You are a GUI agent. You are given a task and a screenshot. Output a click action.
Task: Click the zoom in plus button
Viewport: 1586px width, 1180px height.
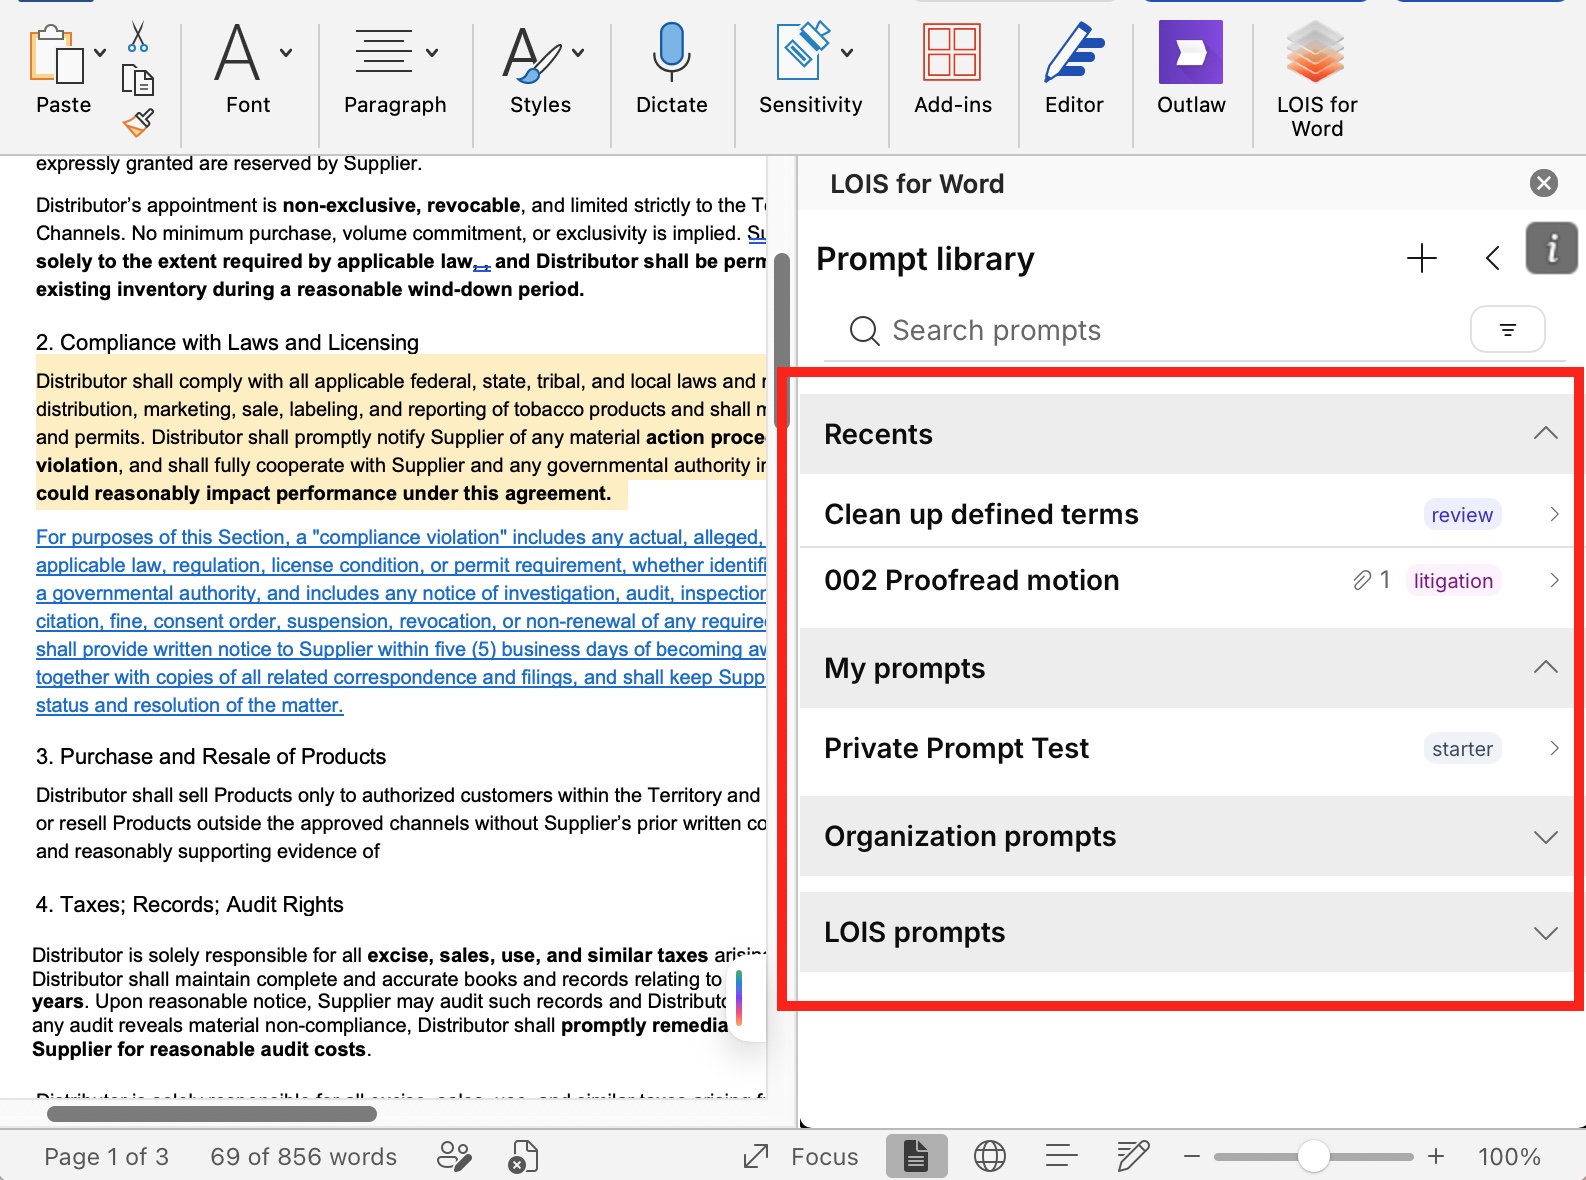point(1436,1157)
